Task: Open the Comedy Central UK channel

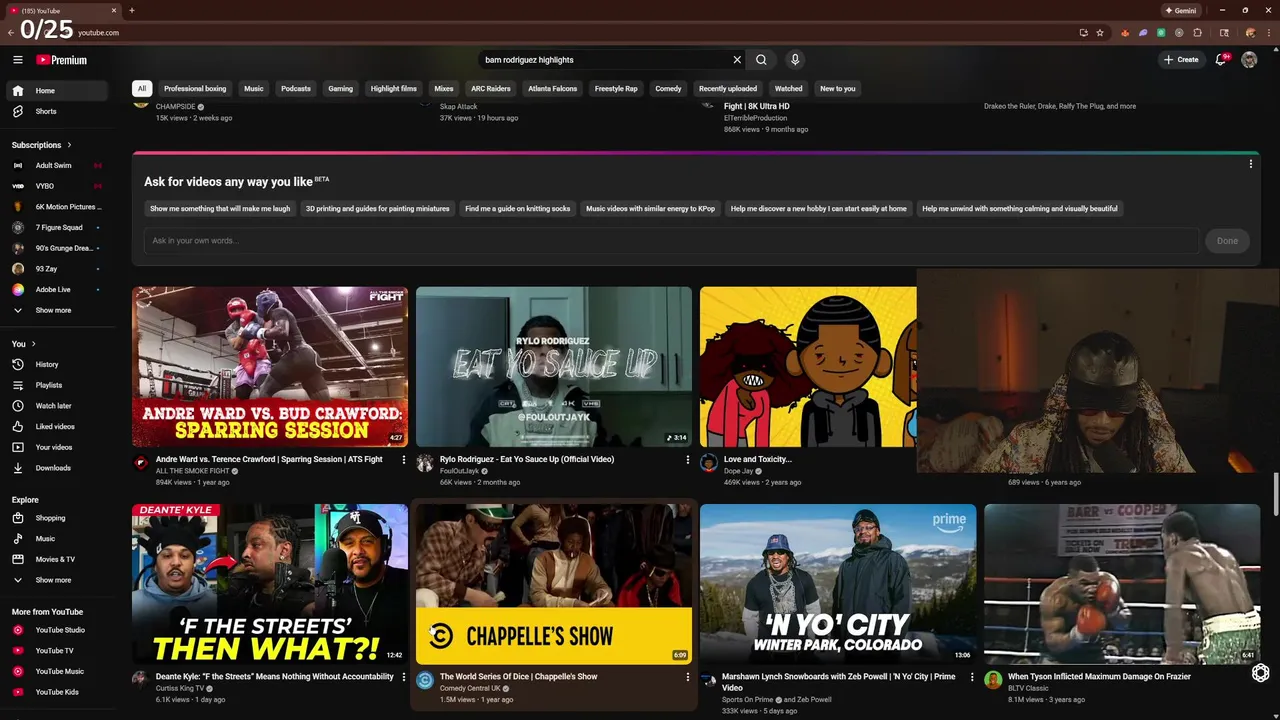Action: coord(470,688)
